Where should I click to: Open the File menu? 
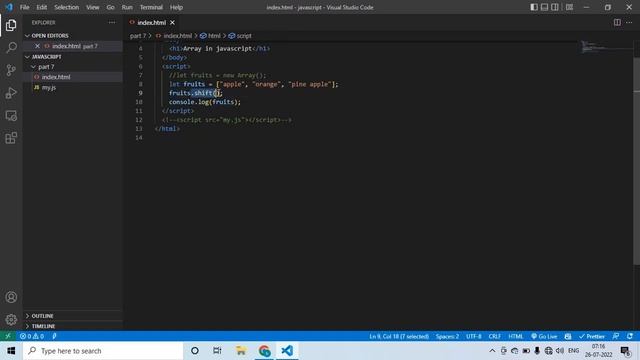[x=24, y=7]
